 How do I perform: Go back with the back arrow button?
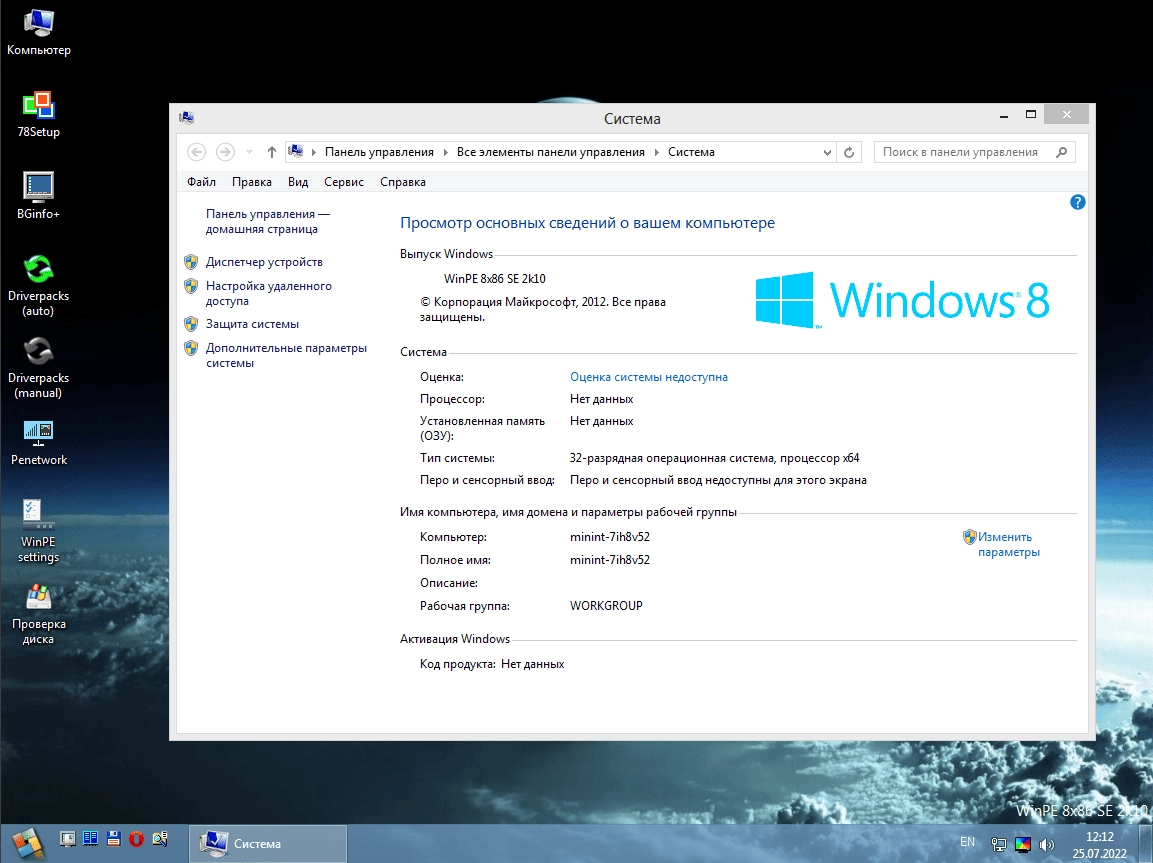pyautogui.click(x=196, y=152)
